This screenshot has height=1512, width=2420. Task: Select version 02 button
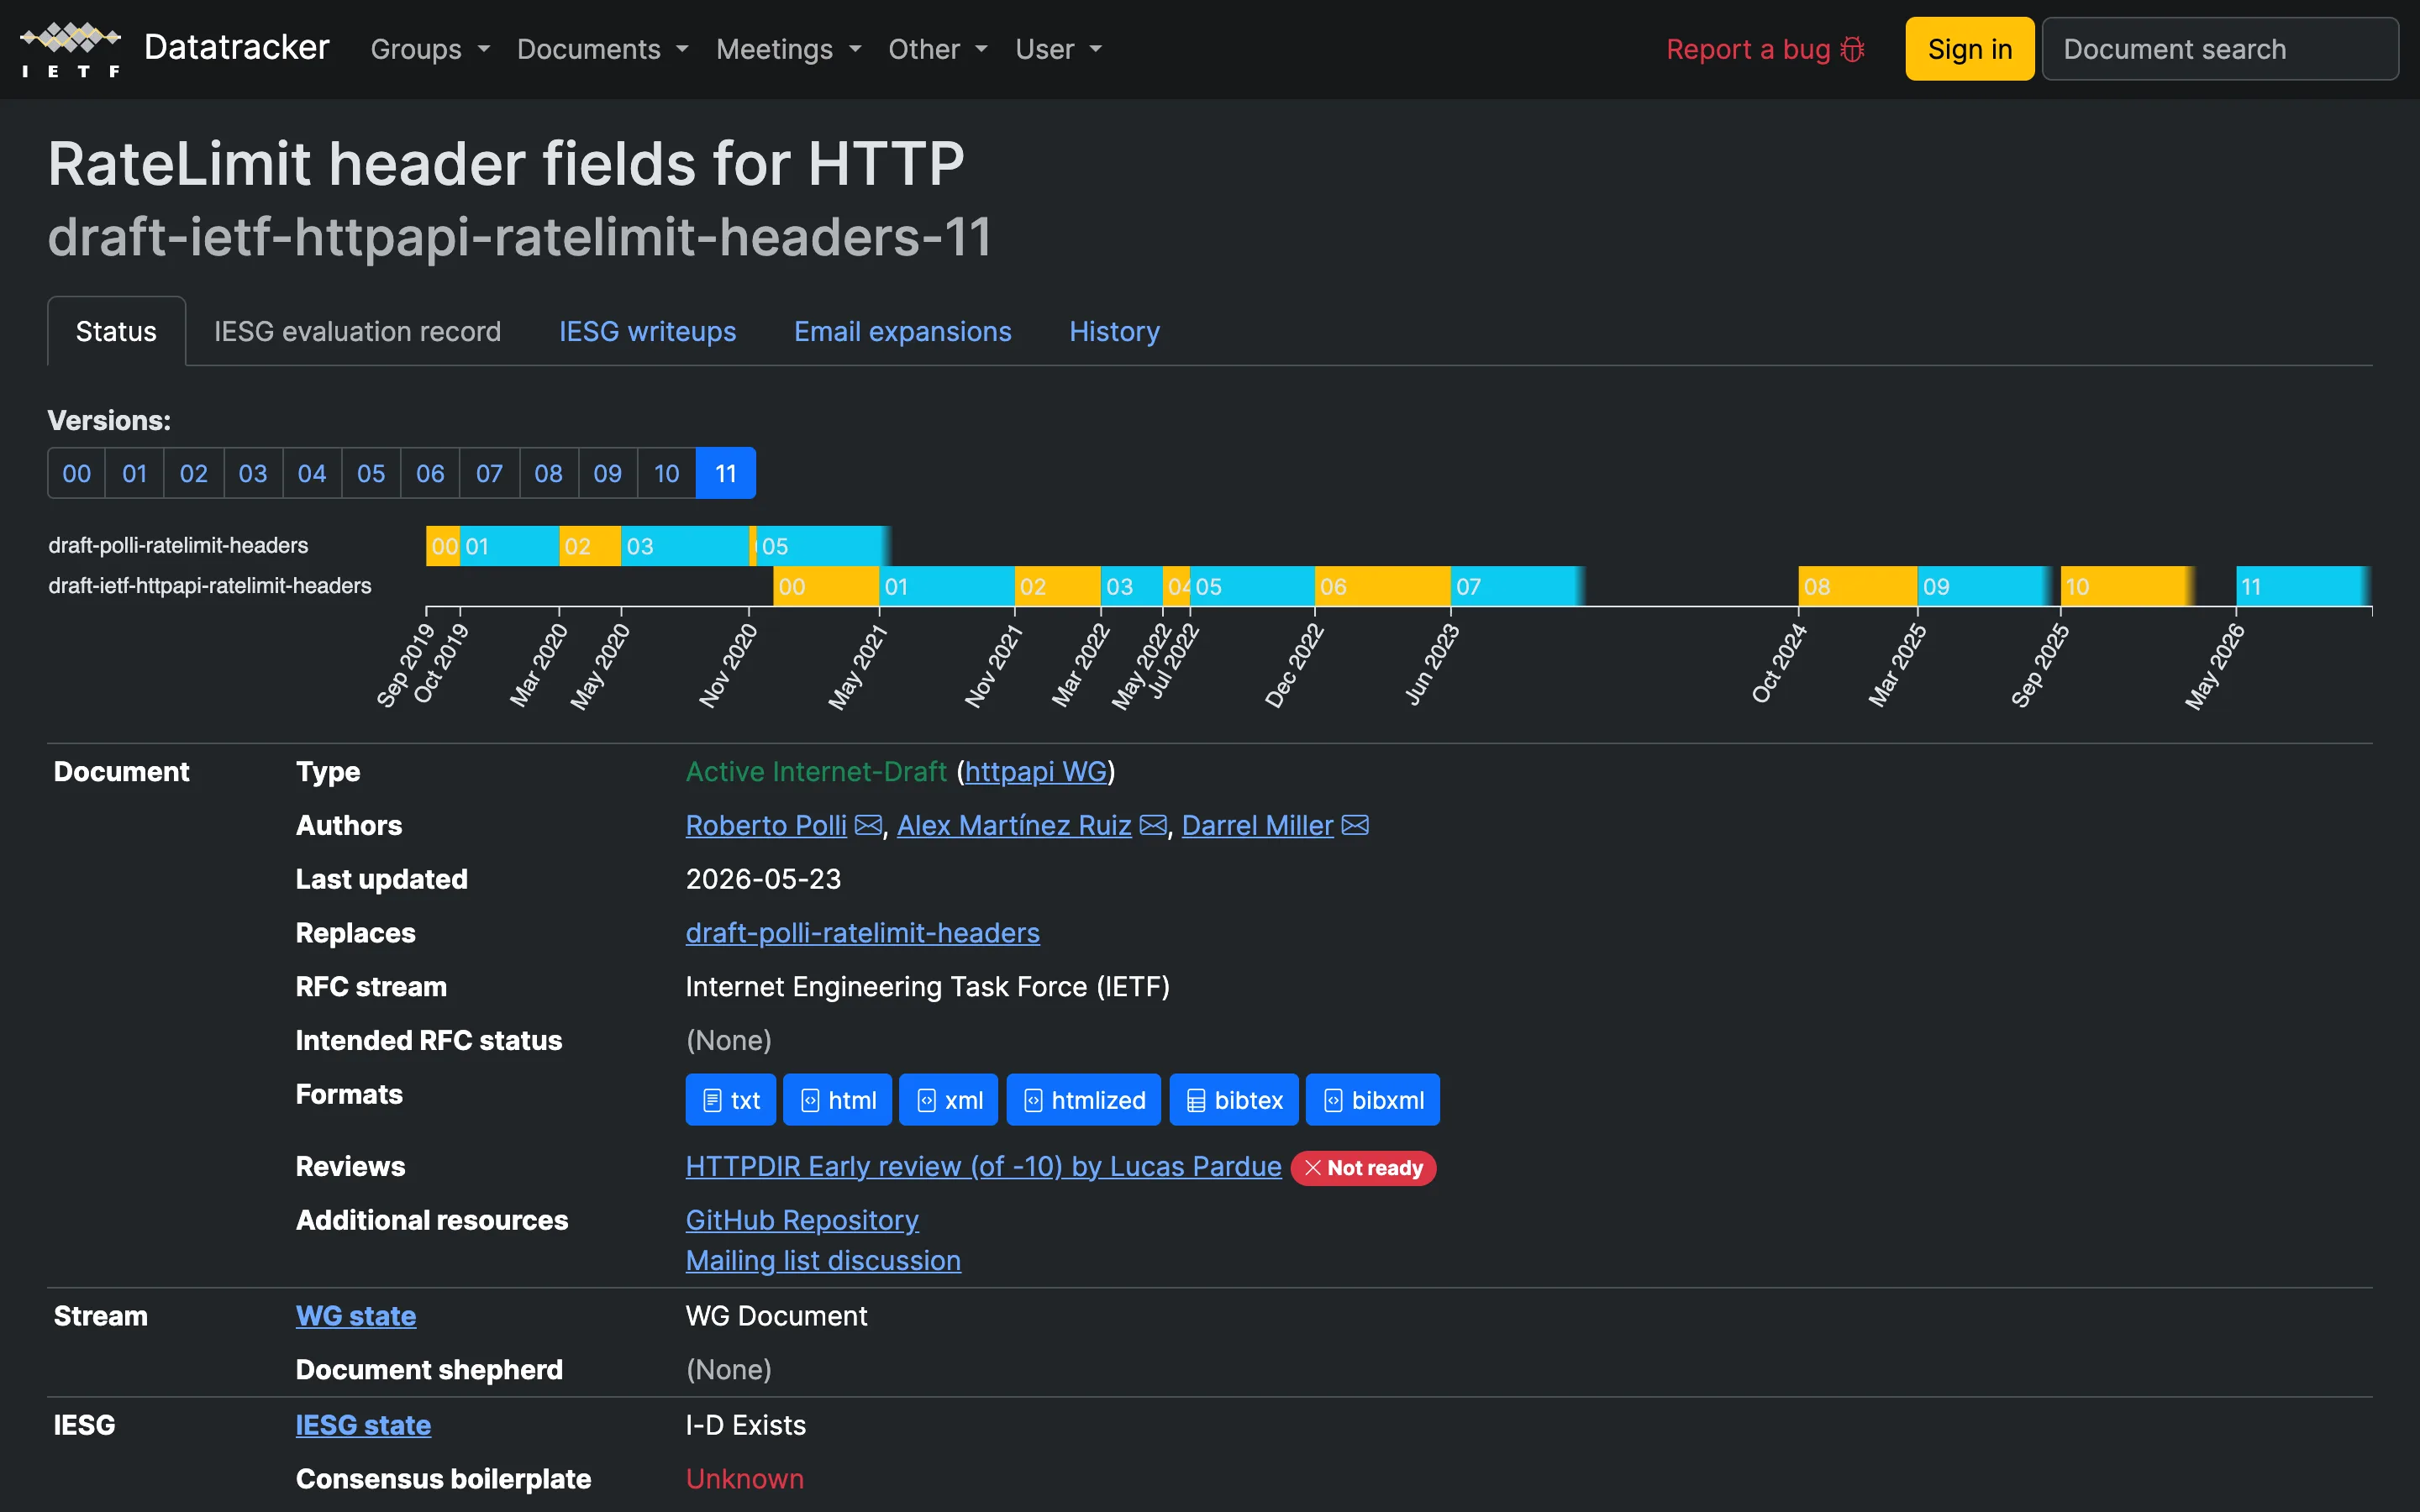click(194, 473)
